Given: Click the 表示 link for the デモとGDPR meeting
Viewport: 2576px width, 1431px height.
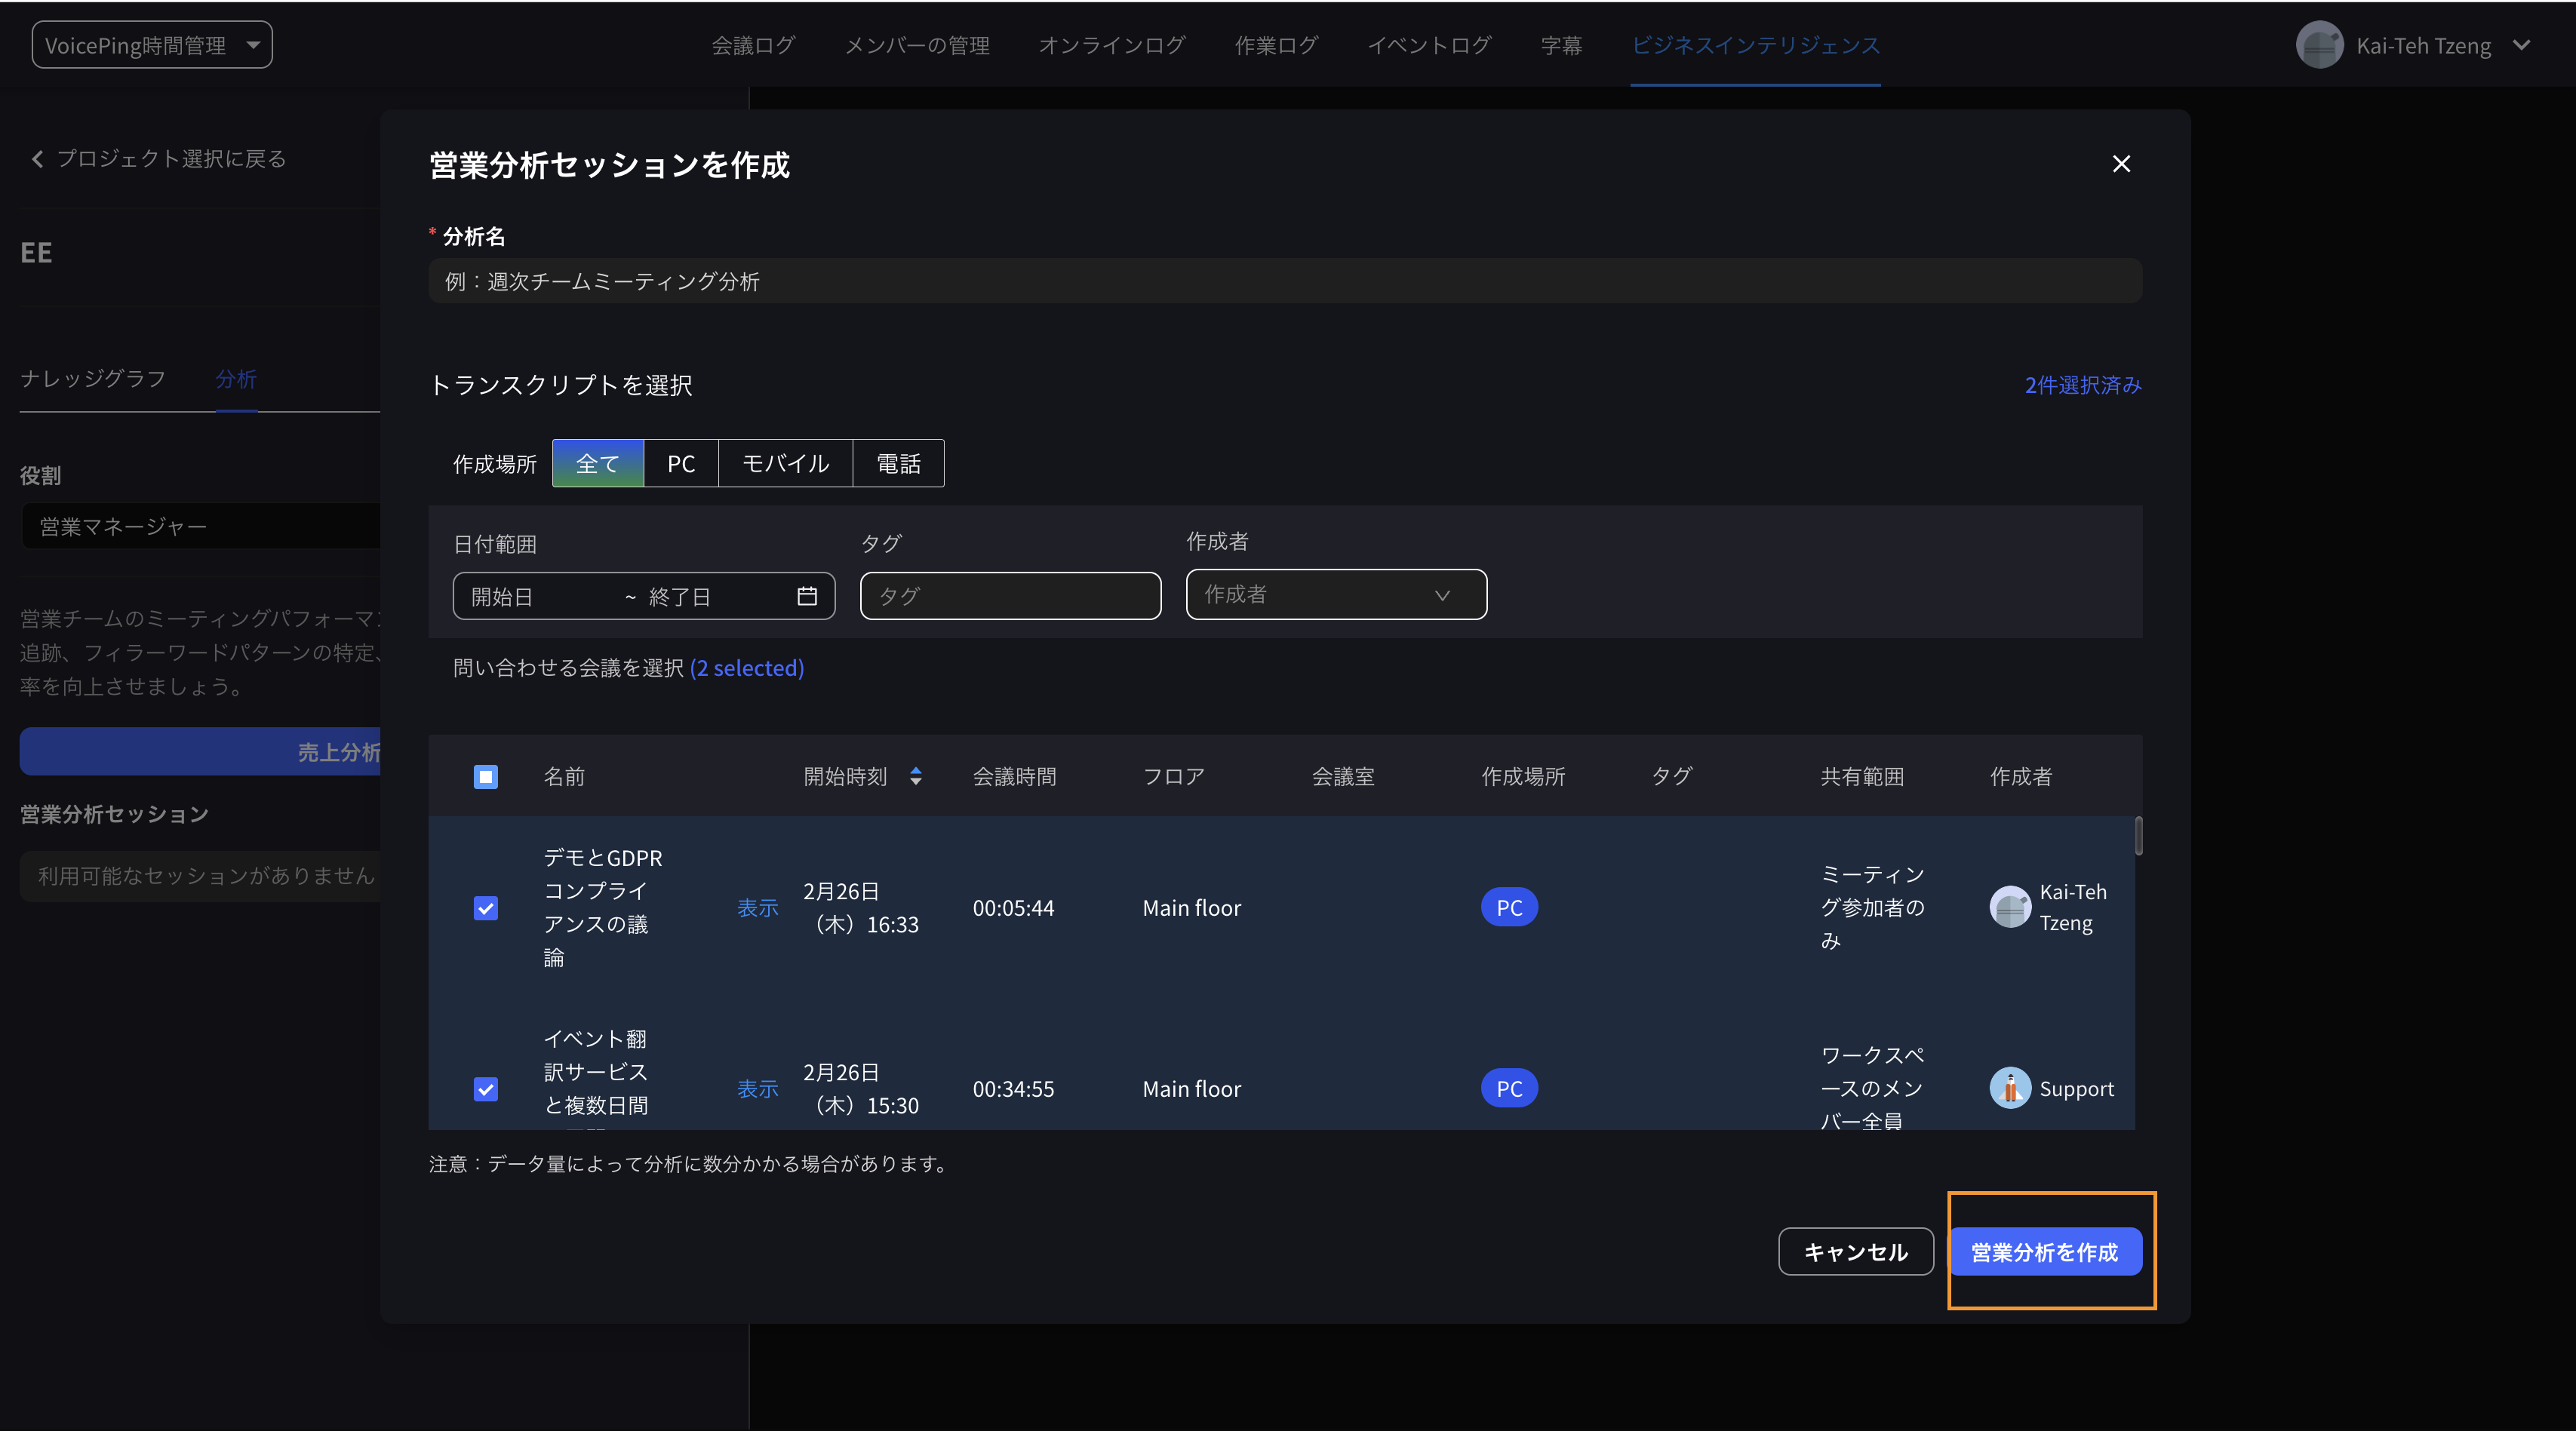Looking at the screenshot, I should click(x=757, y=908).
